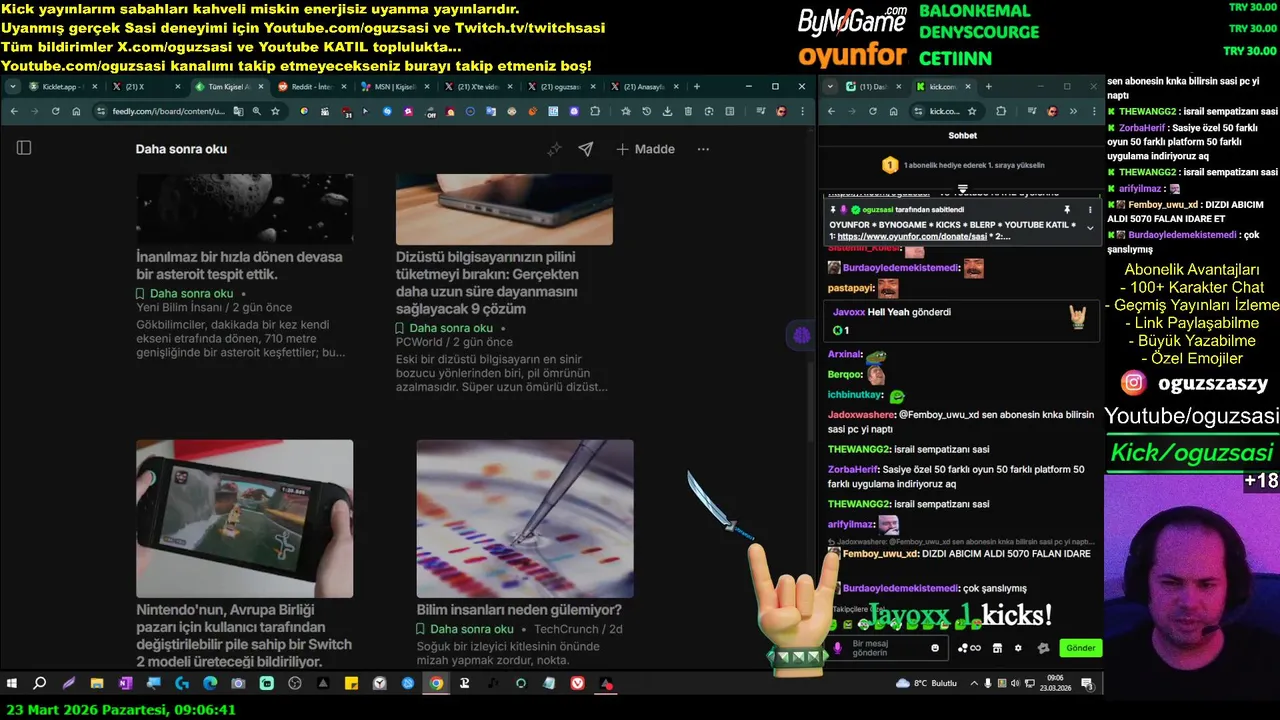Open the emoji picker in chat input
Screen dimensions: 1280x720
935,648
